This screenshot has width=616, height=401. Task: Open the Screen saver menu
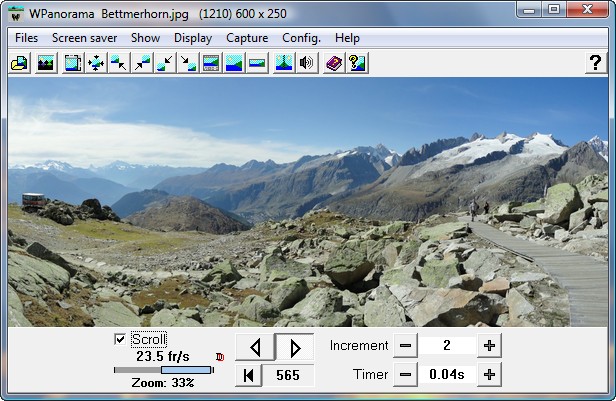tap(86, 38)
